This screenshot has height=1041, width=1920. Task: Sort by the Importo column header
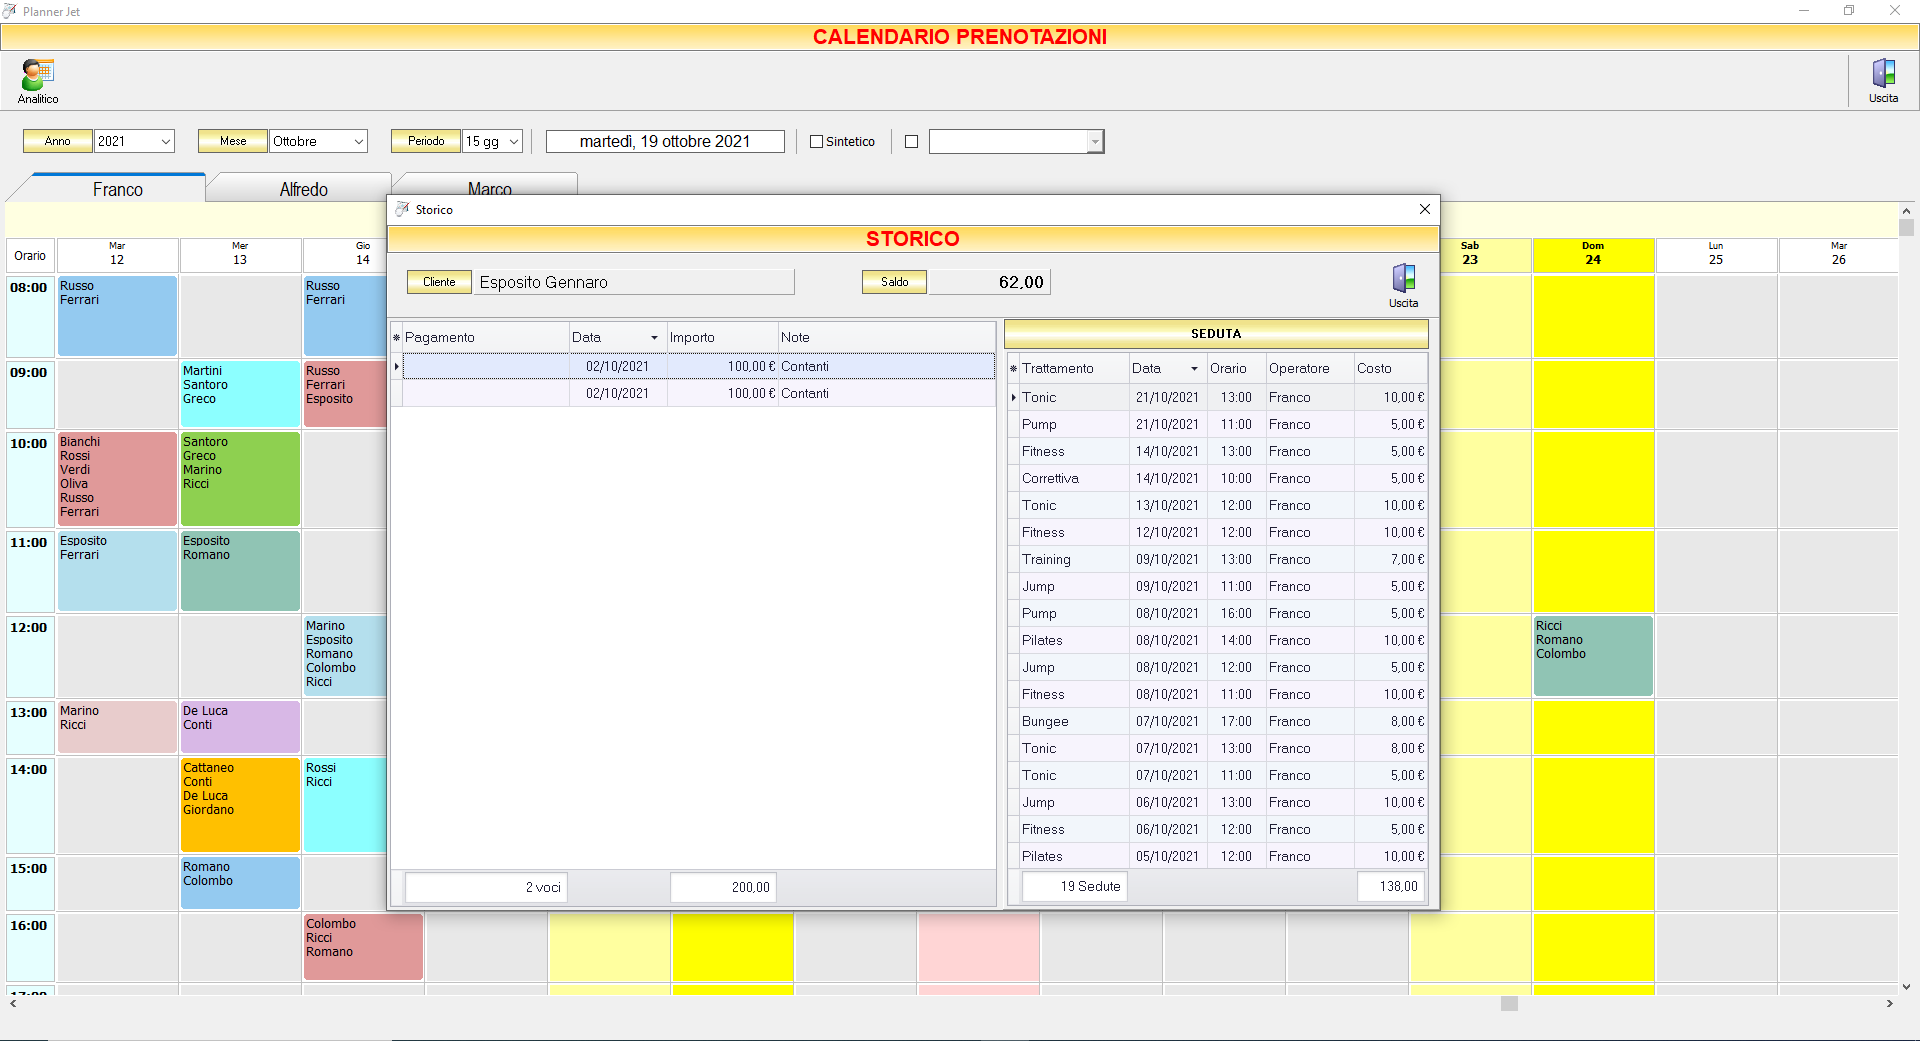pyautogui.click(x=722, y=338)
